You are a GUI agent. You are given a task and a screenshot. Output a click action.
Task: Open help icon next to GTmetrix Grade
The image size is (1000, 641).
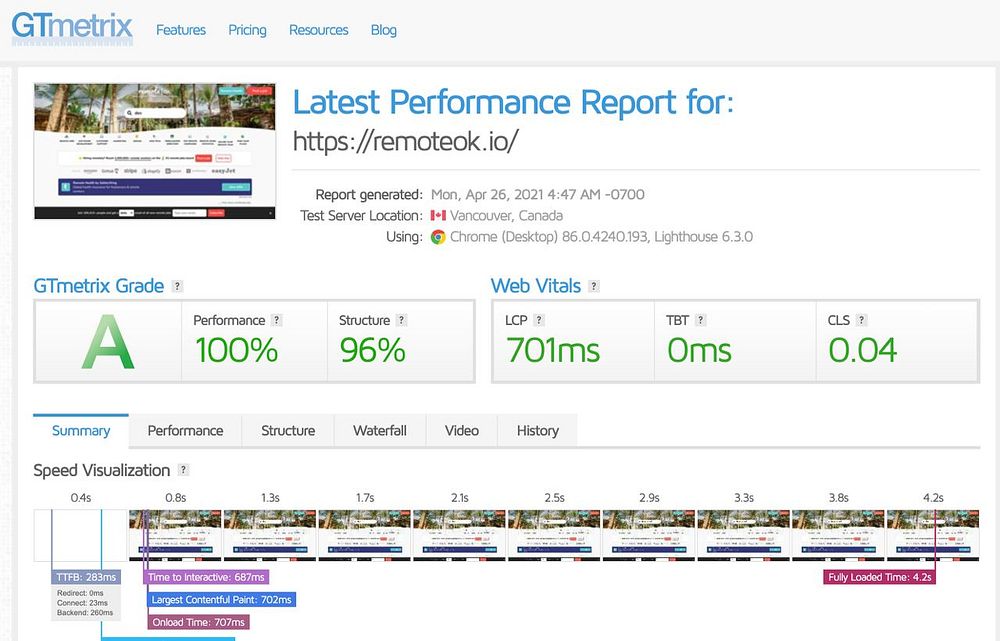coord(177,286)
